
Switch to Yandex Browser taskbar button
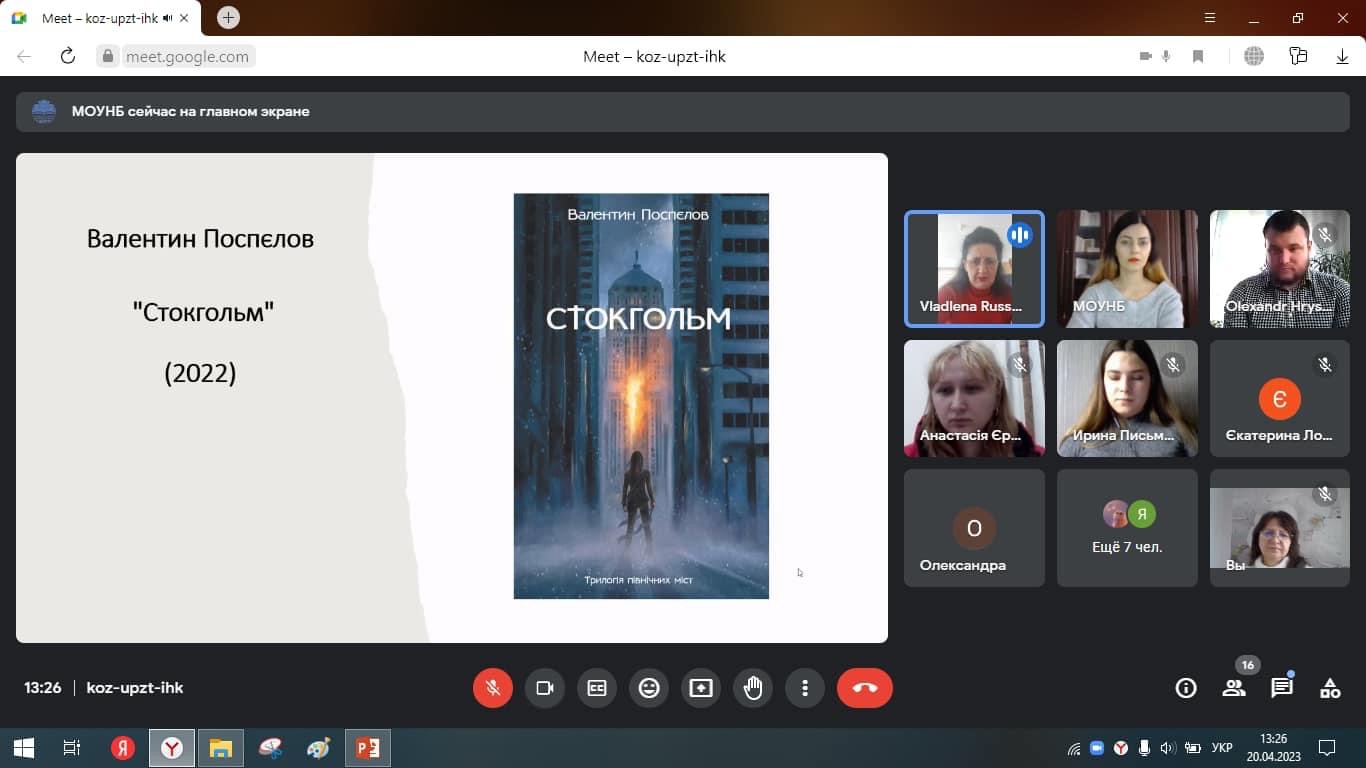[172, 748]
